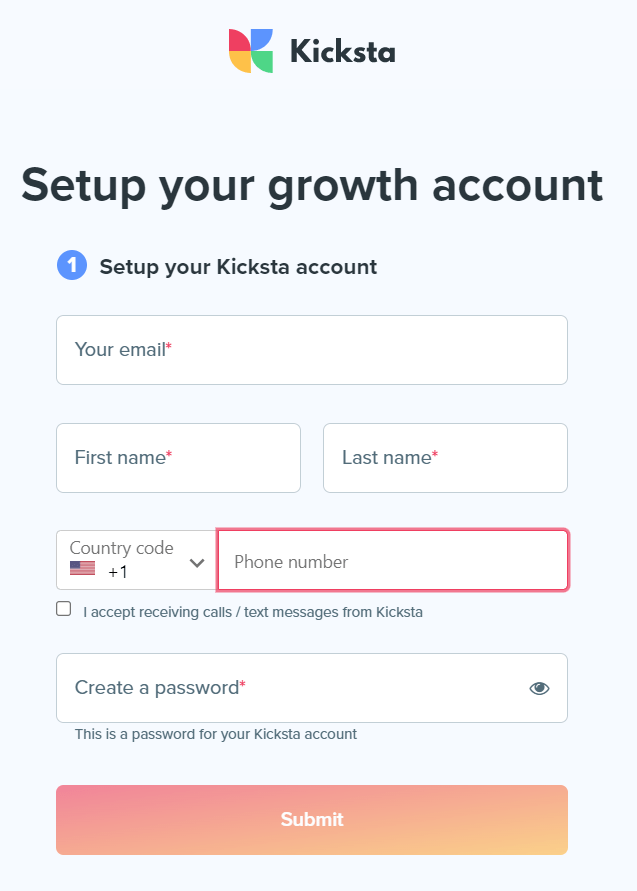
Task: Select the +1 dial code value
Action: (118, 572)
